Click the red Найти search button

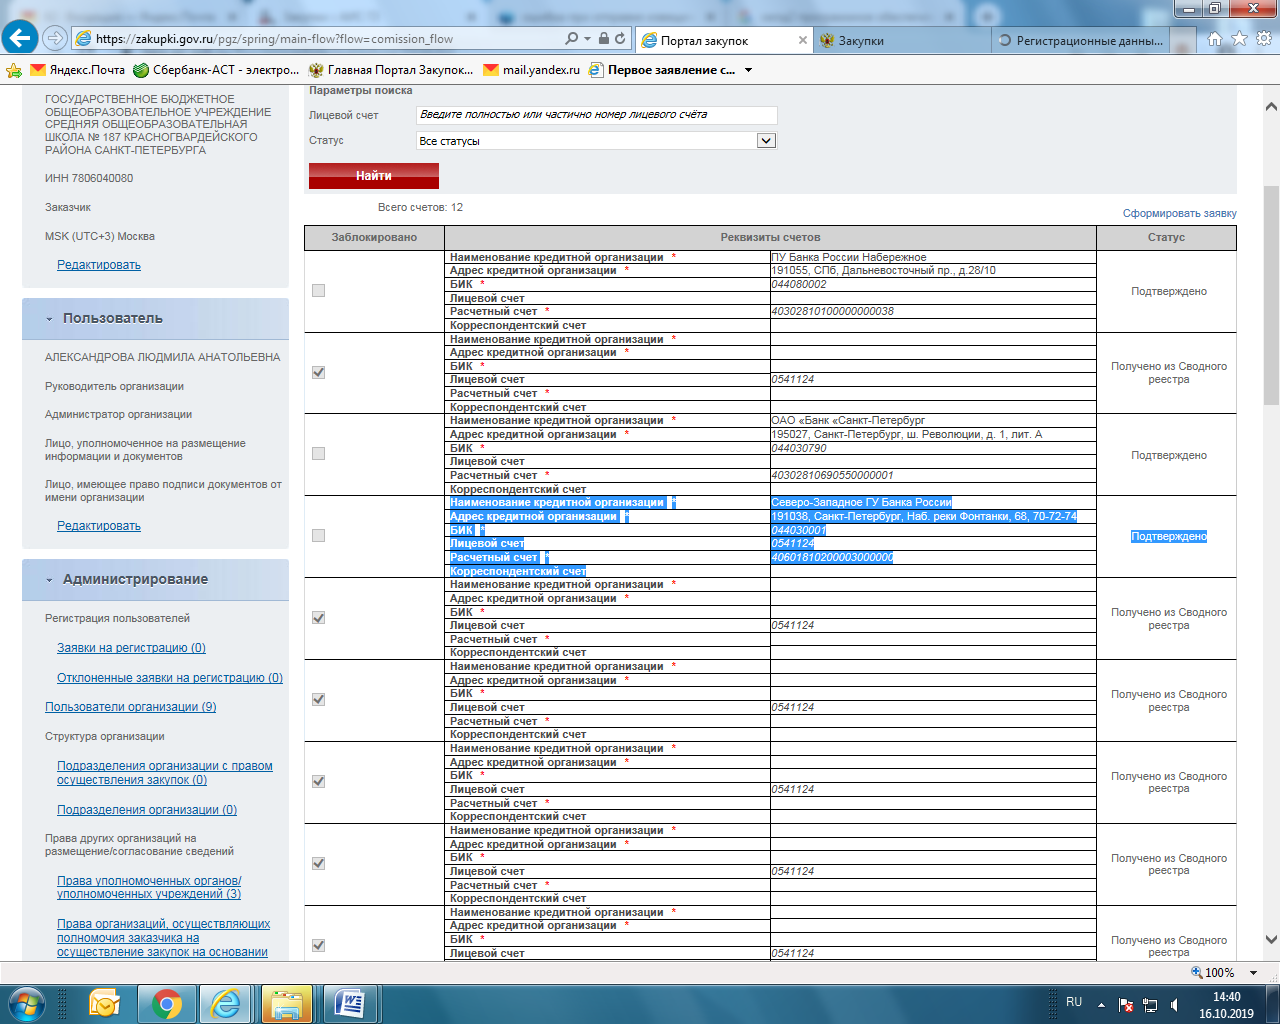(x=373, y=176)
